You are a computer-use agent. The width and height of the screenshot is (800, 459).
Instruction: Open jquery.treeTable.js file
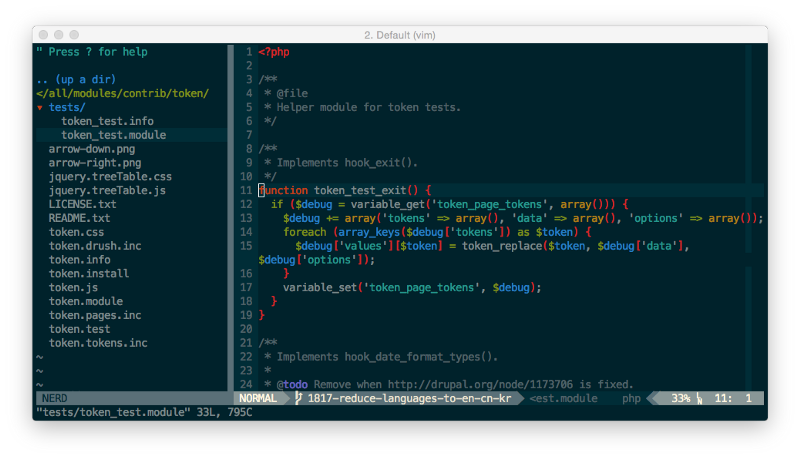pos(107,190)
